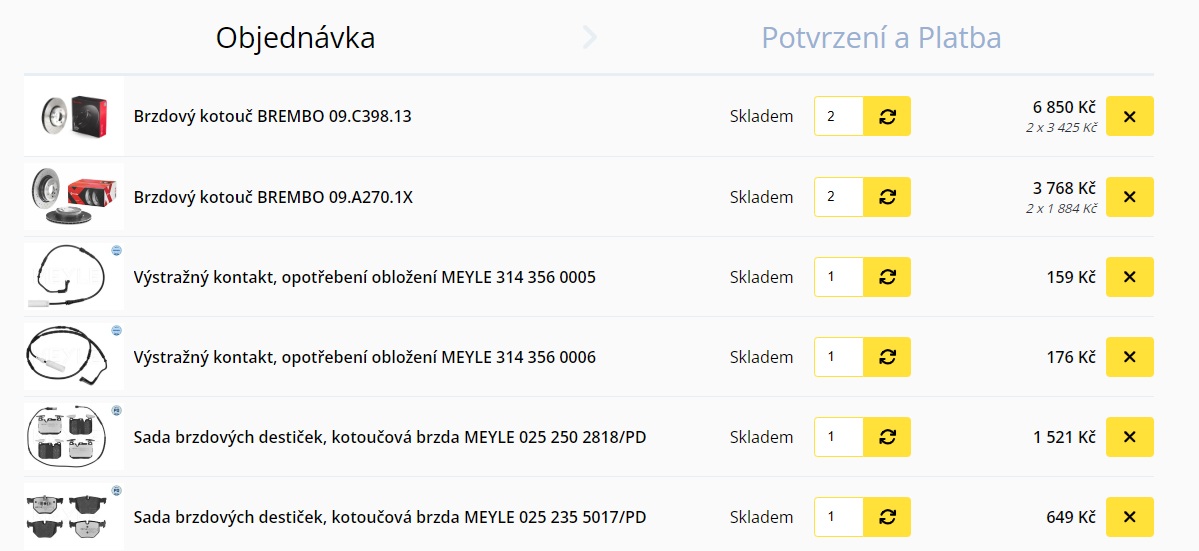View BREMBO 09.A270.1X product thumbnail
Image resolution: width=1199 pixels, height=551 pixels.
pos(74,197)
